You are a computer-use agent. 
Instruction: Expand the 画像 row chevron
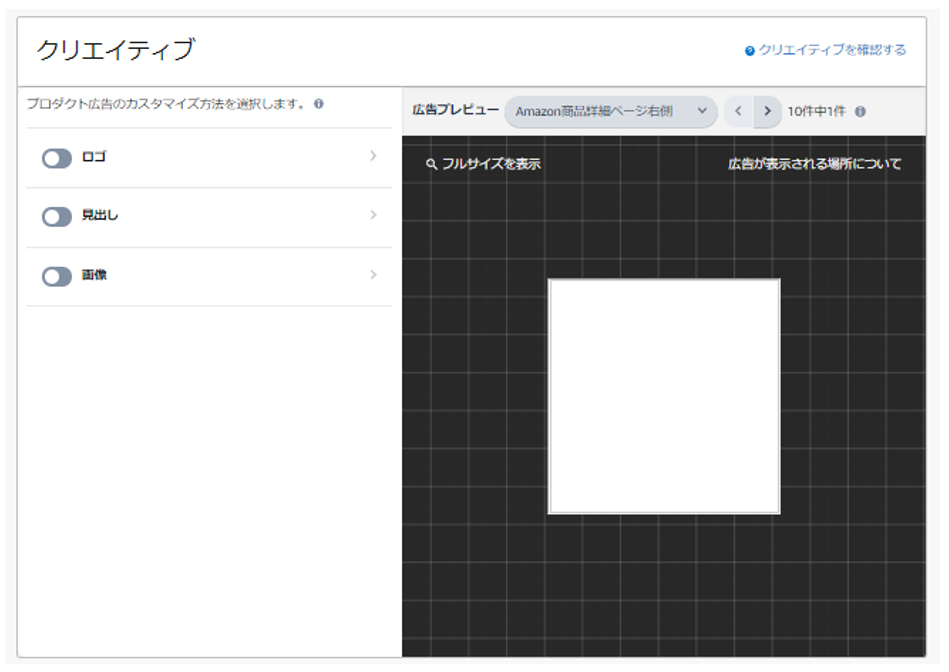373,275
